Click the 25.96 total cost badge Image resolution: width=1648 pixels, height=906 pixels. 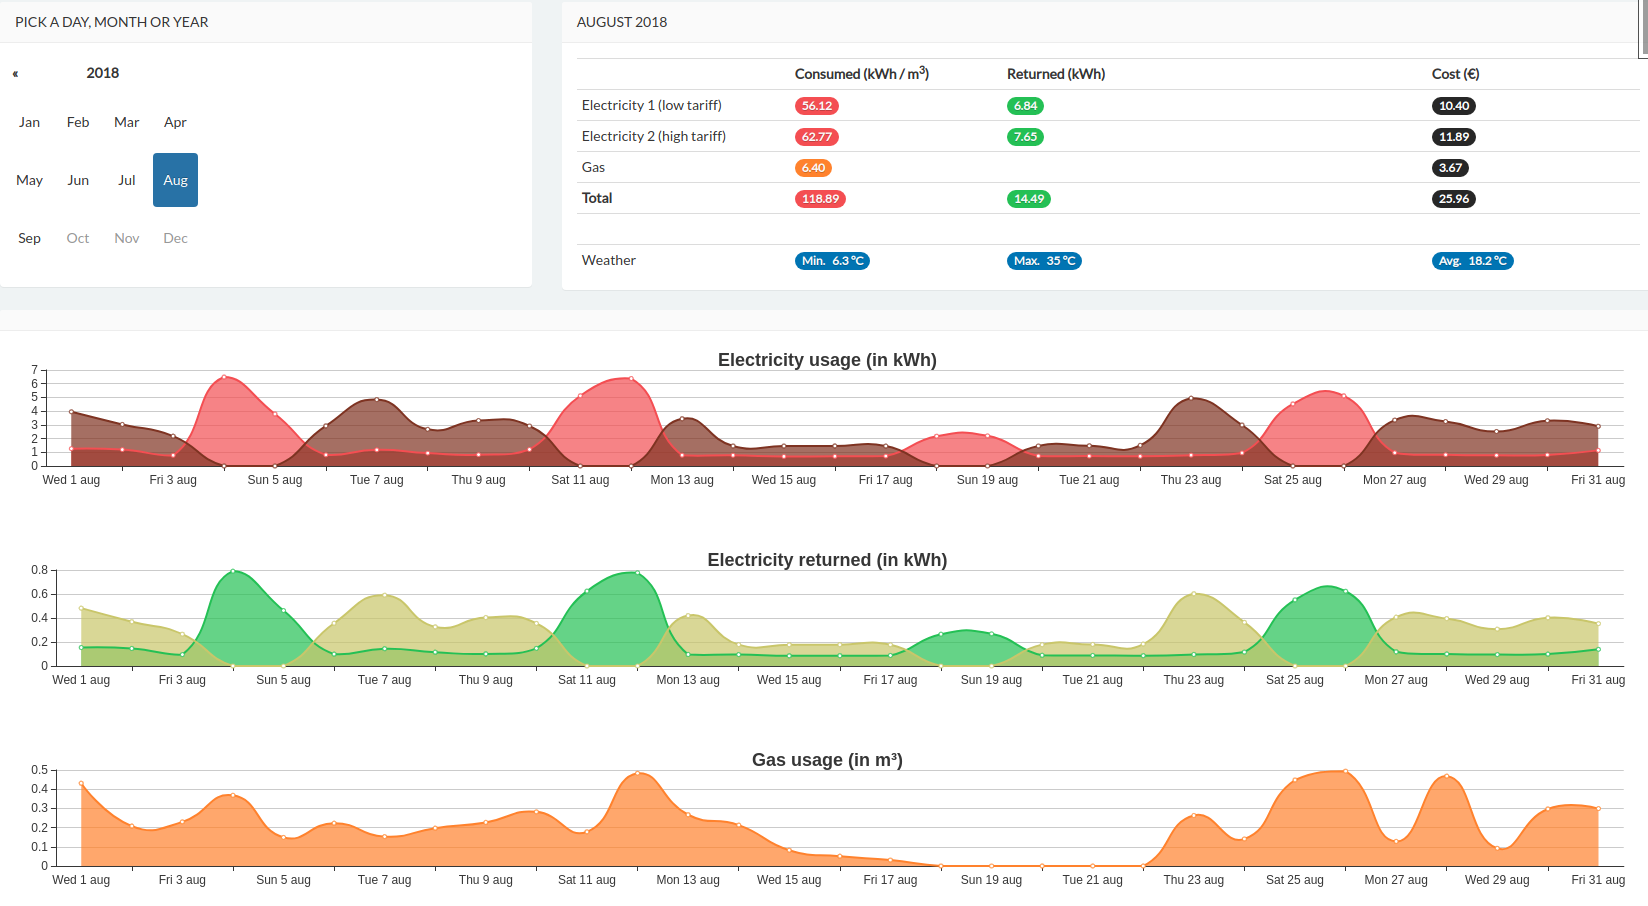[1454, 199]
